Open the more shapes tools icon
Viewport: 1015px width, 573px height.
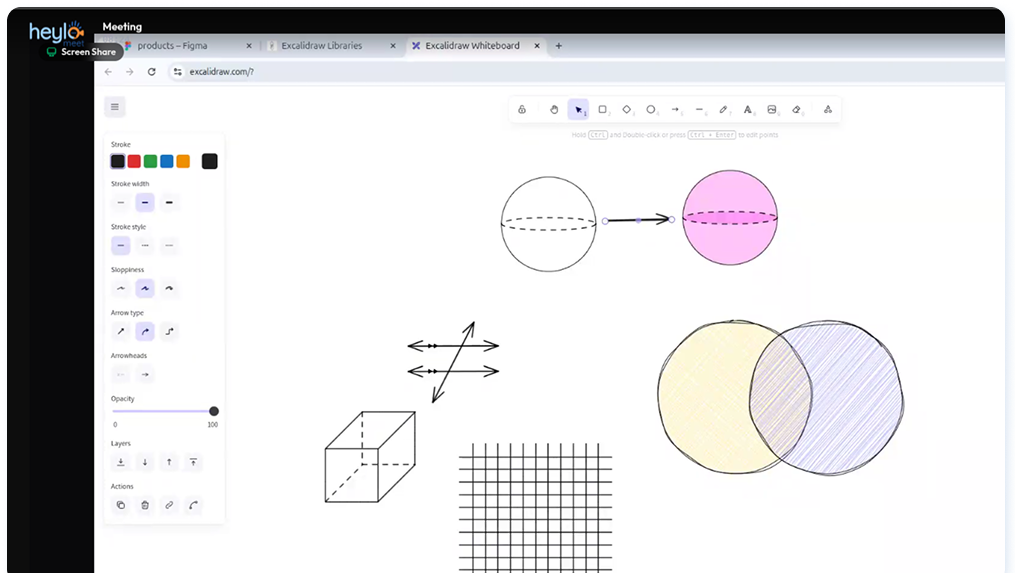tap(828, 109)
